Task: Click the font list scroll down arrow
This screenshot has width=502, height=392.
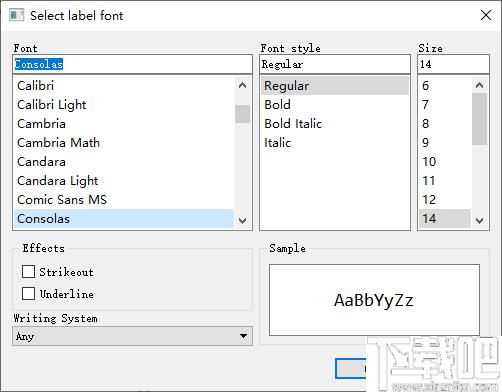Action: point(242,220)
